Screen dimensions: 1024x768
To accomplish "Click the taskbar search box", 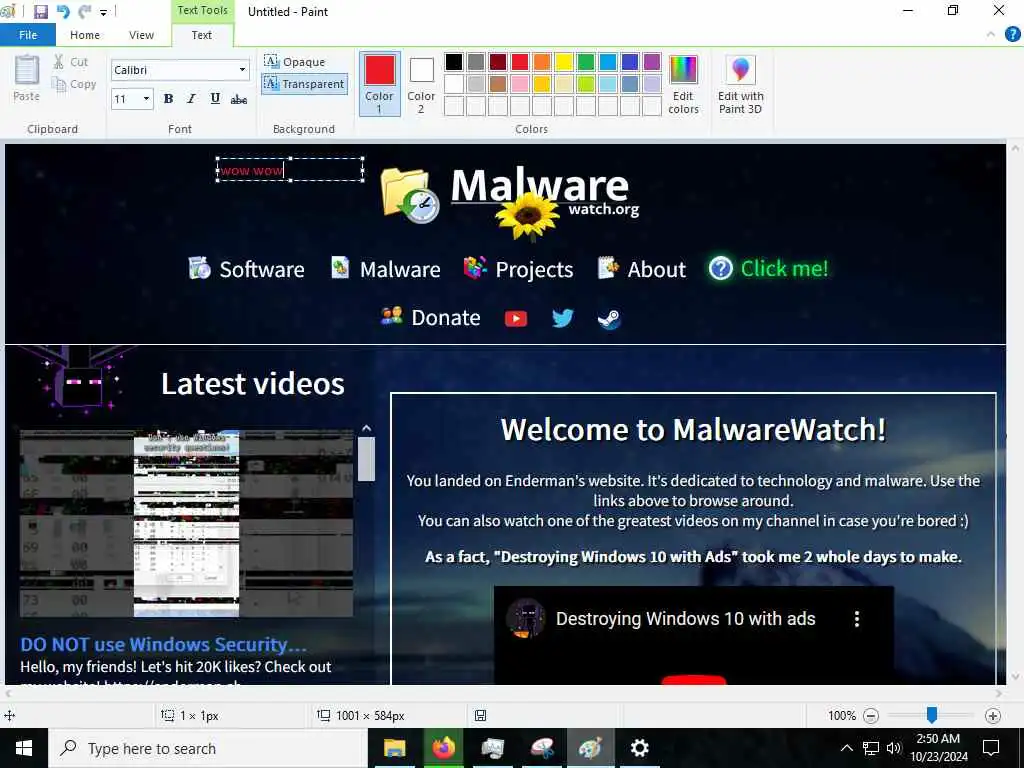I will pos(208,748).
